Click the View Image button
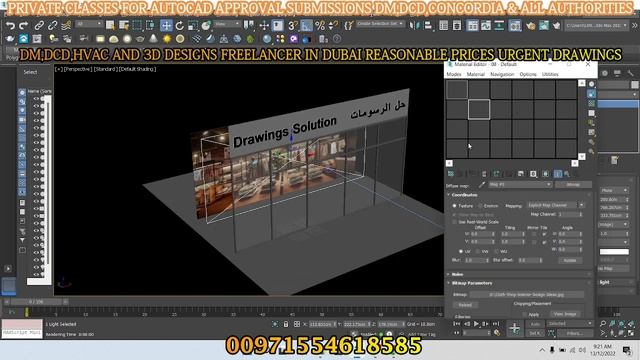 point(565,314)
